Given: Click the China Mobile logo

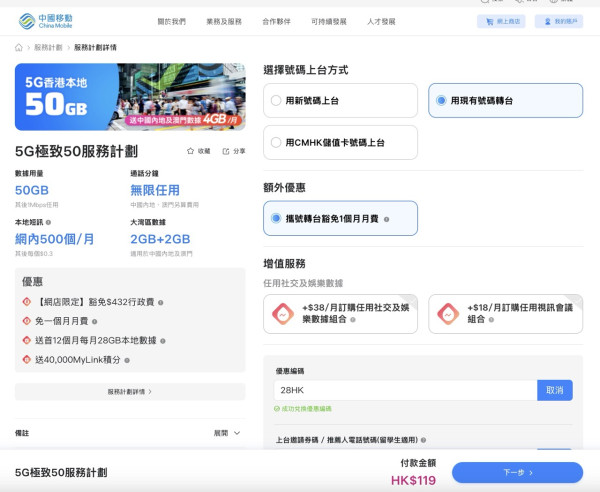Looking at the screenshot, I should [46, 21].
